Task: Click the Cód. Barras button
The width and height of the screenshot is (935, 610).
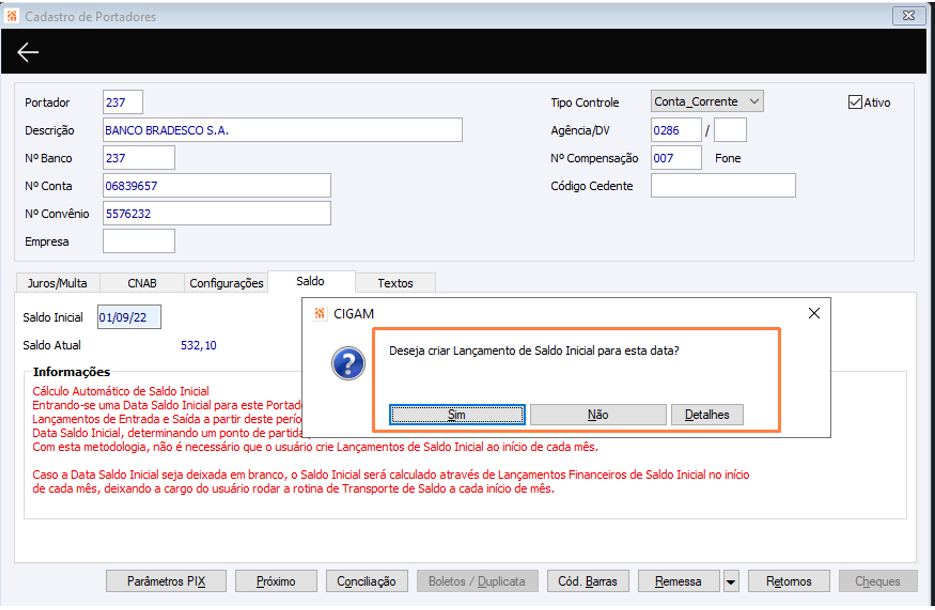Action: coord(588,581)
